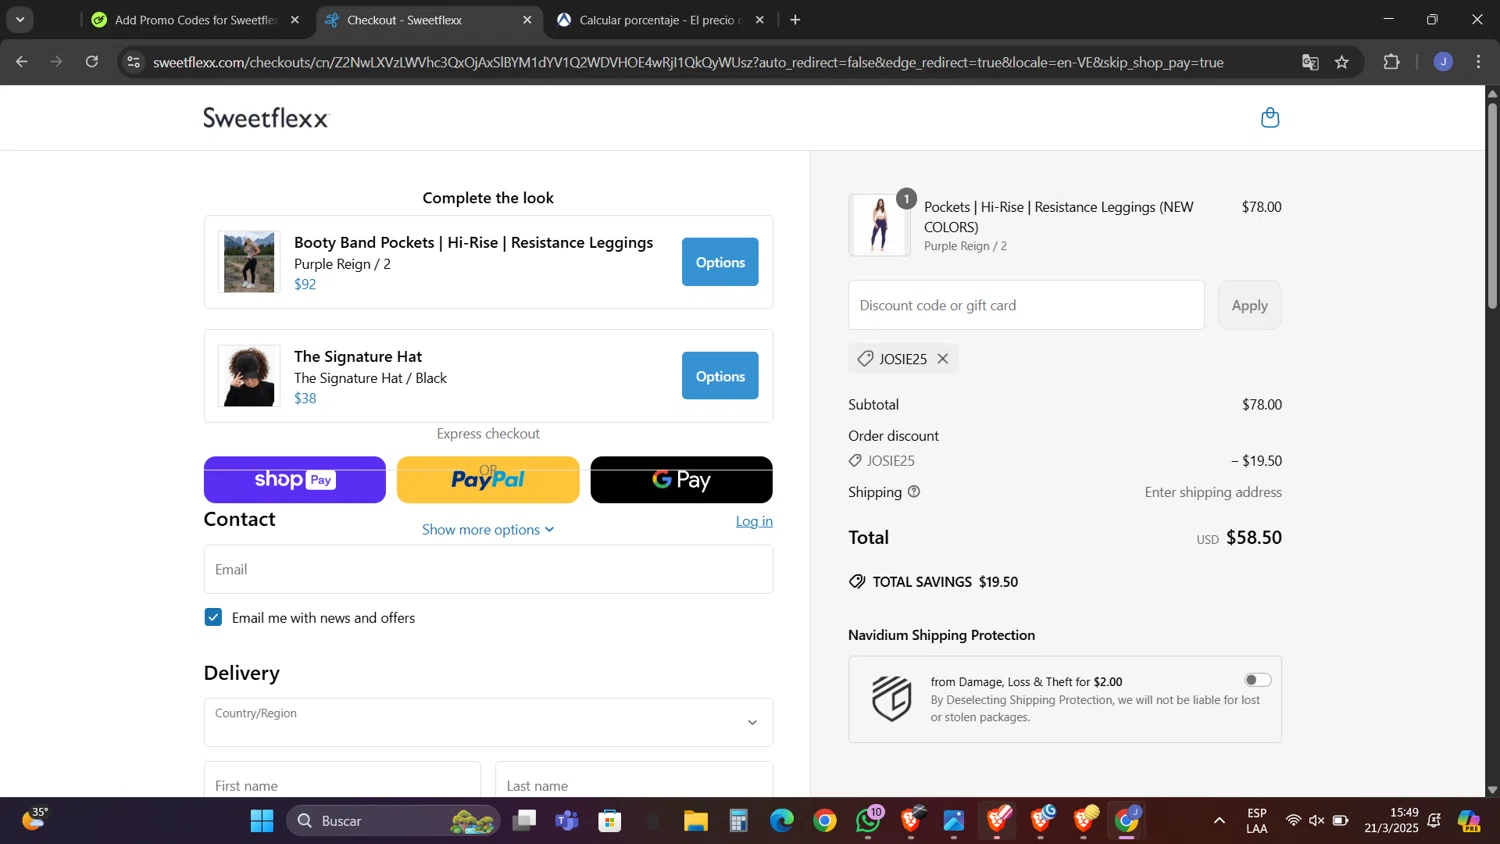The image size is (1500, 844).
Task: Open taskbar clock and date
Action: [1391, 821]
